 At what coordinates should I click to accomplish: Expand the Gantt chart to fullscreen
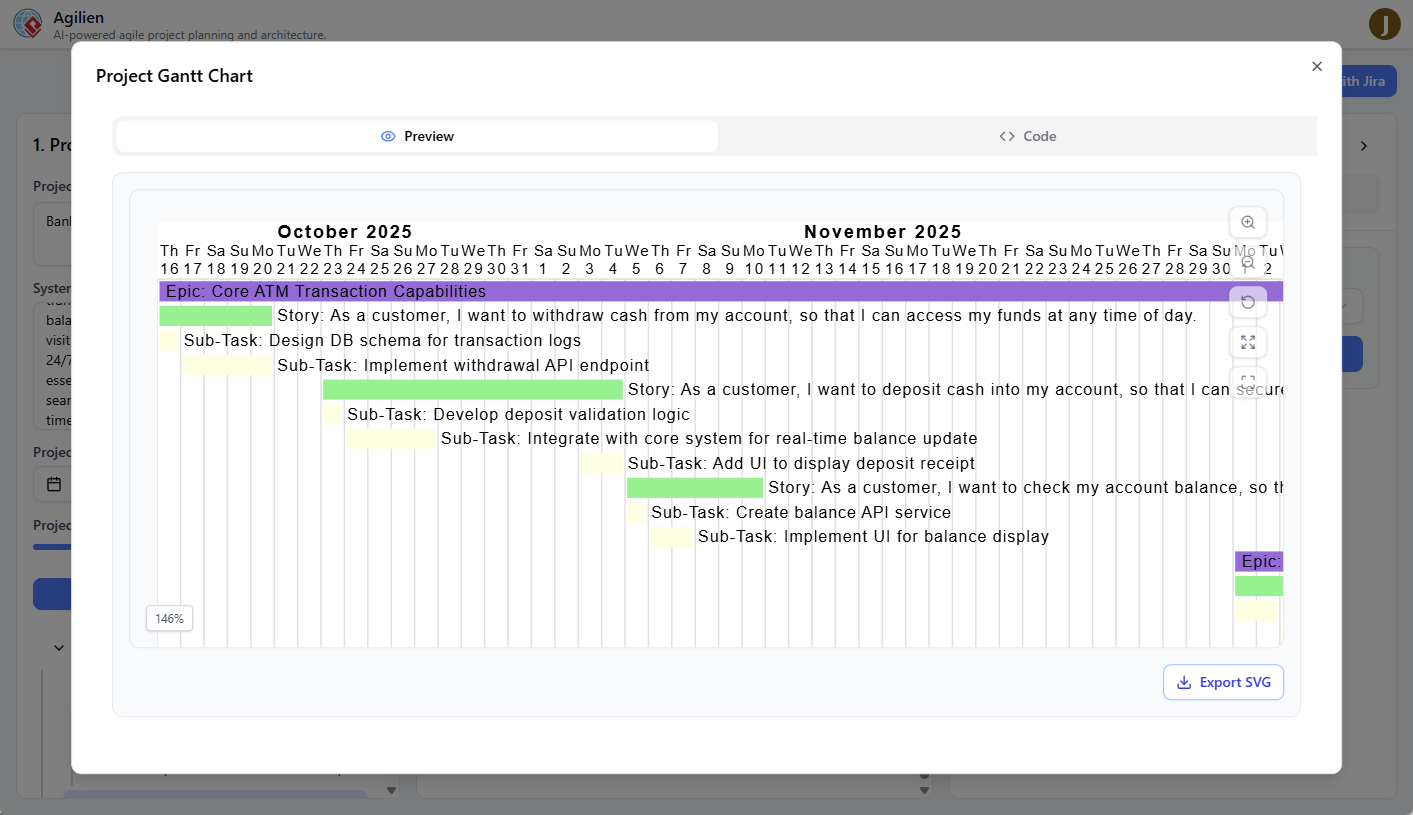(1247, 342)
